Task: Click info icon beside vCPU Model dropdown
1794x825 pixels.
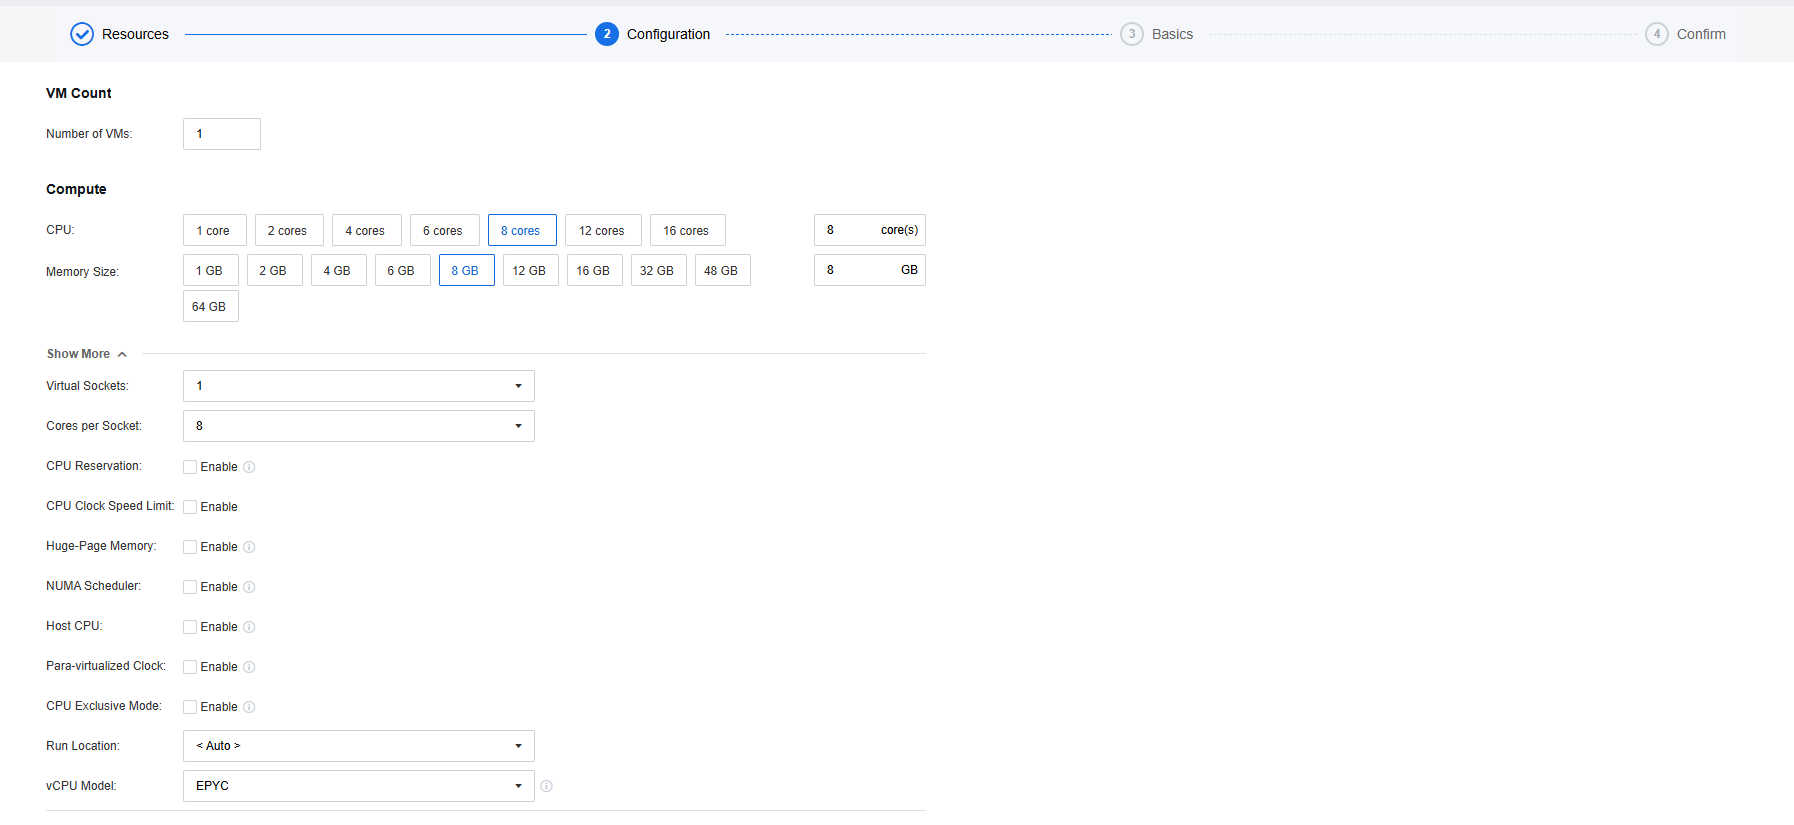Action: [546, 786]
